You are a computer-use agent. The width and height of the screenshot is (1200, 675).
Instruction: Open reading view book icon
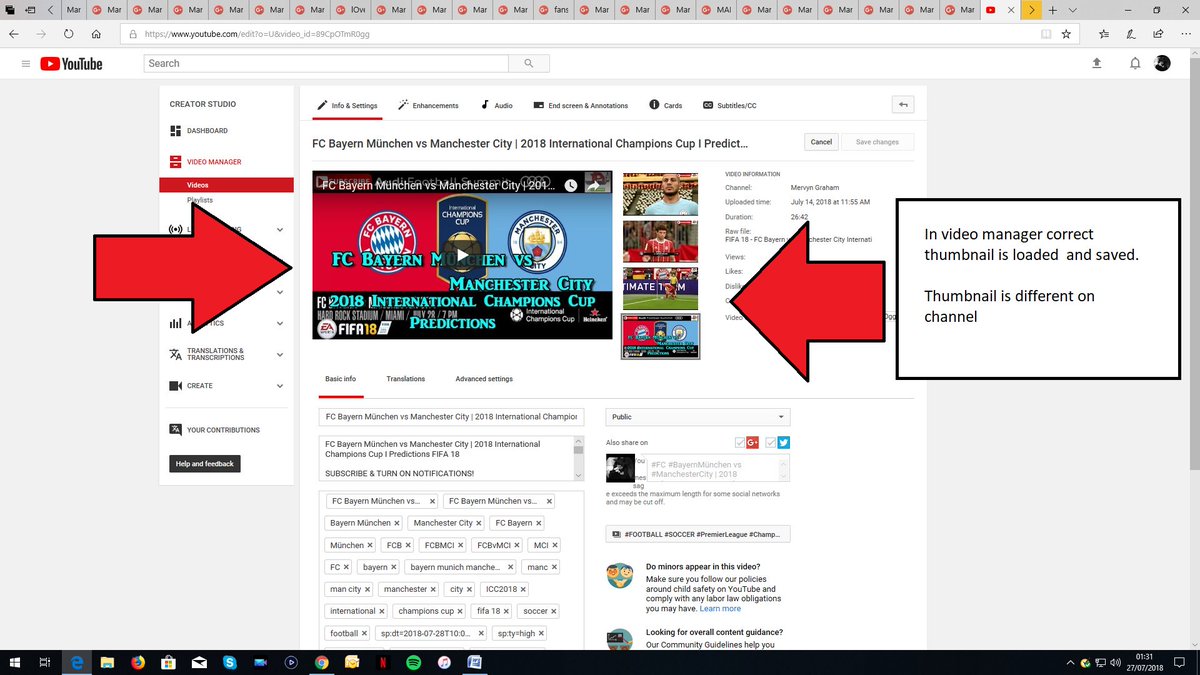1046,33
